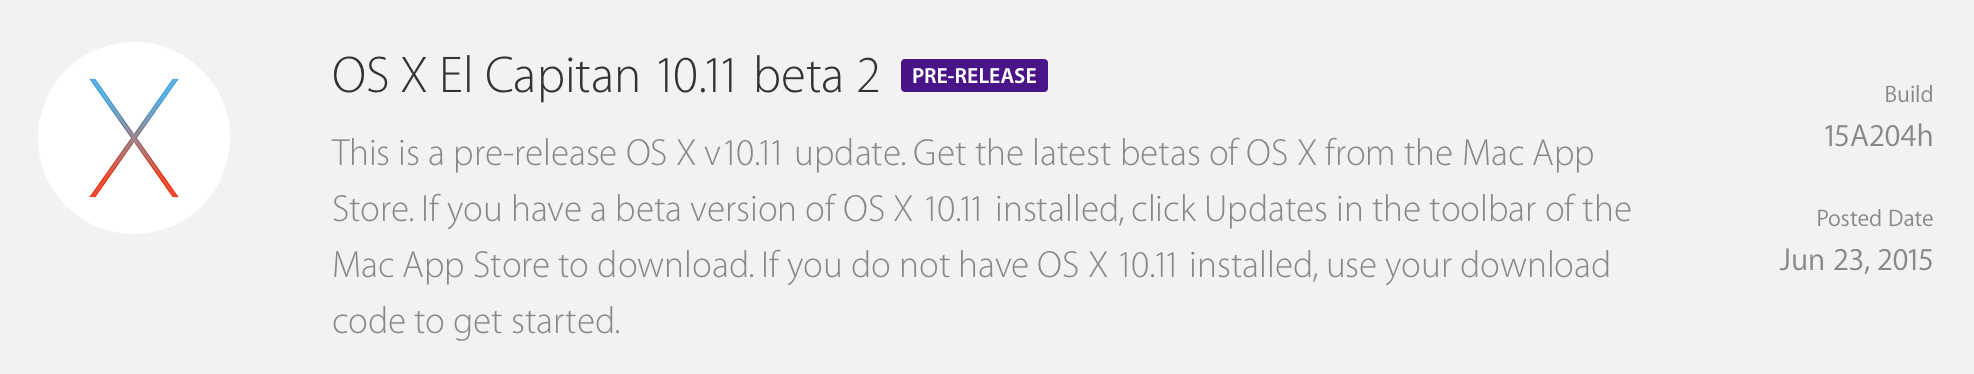This screenshot has width=1974, height=374.
Task: Click the Posted Date label
Action: tap(1874, 218)
